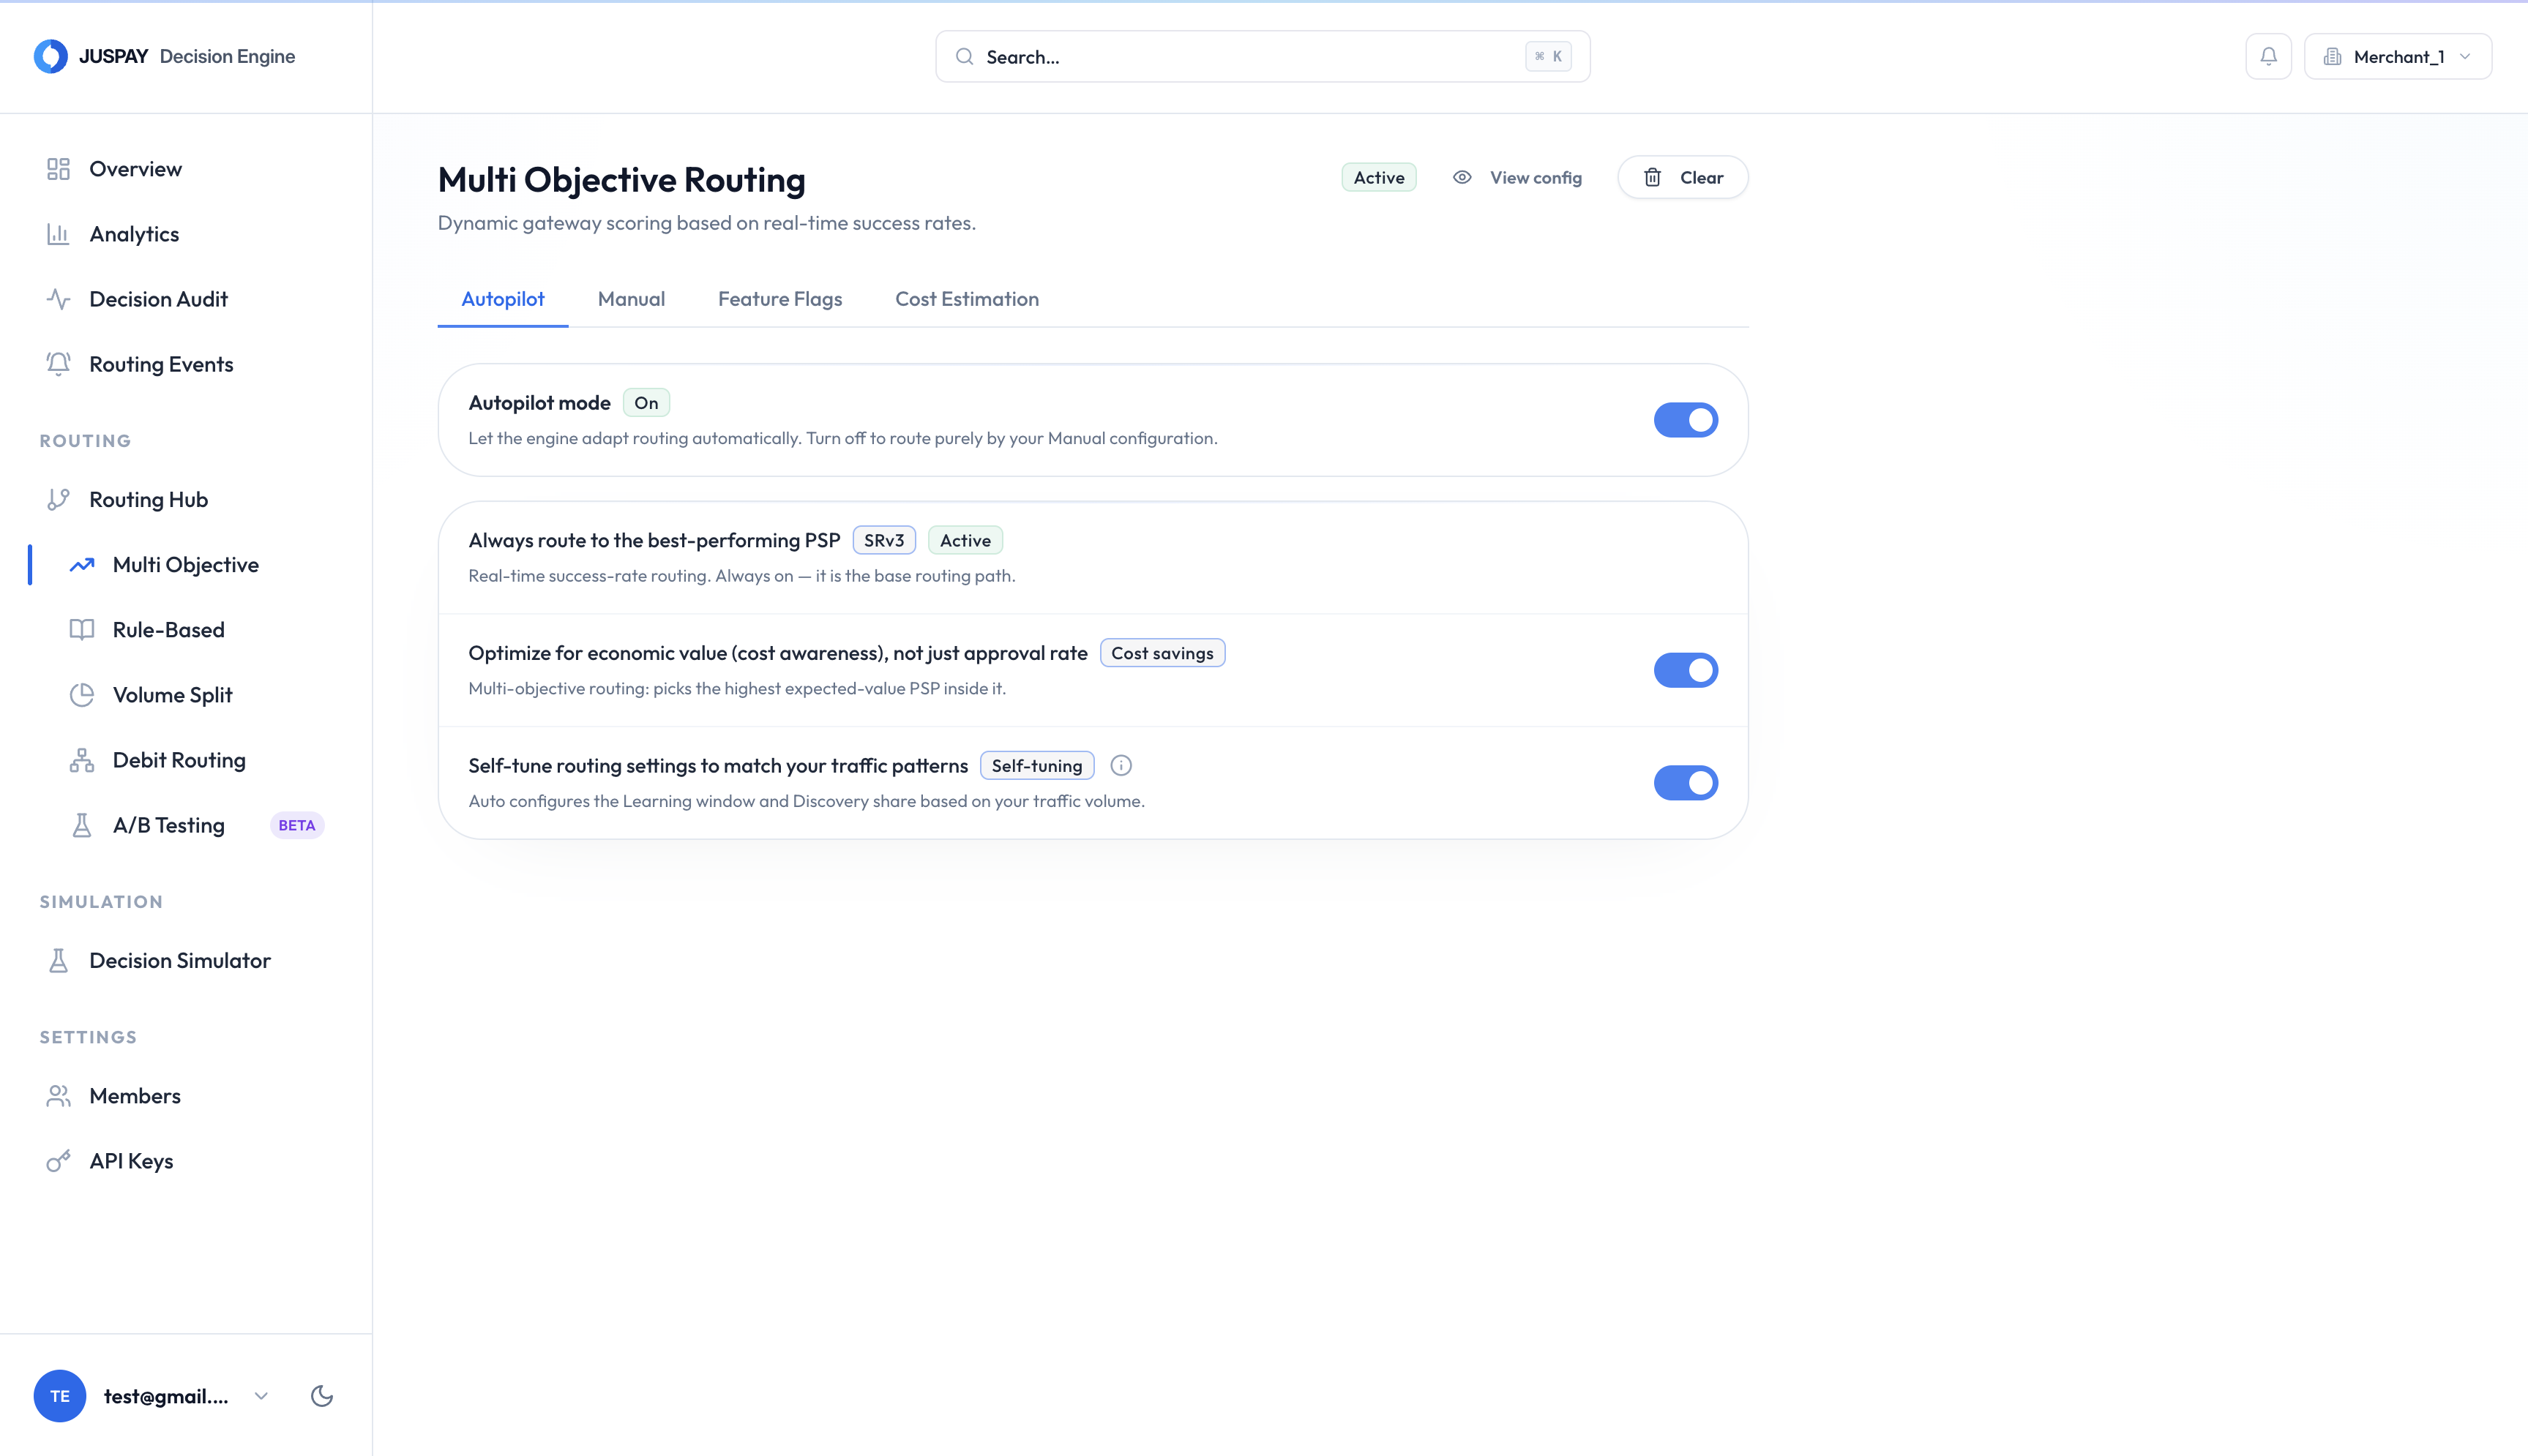
Task: Click the Members people icon
Action: tap(58, 1096)
